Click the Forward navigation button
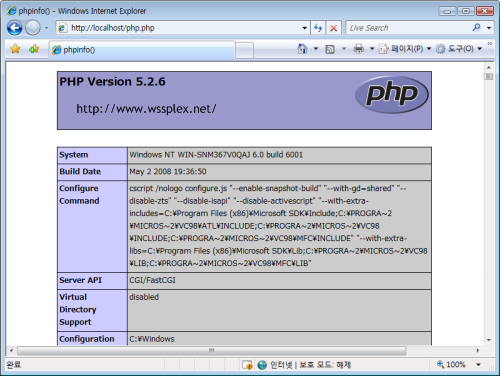Screen dimensions: 500x376 [x=33, y=28]
